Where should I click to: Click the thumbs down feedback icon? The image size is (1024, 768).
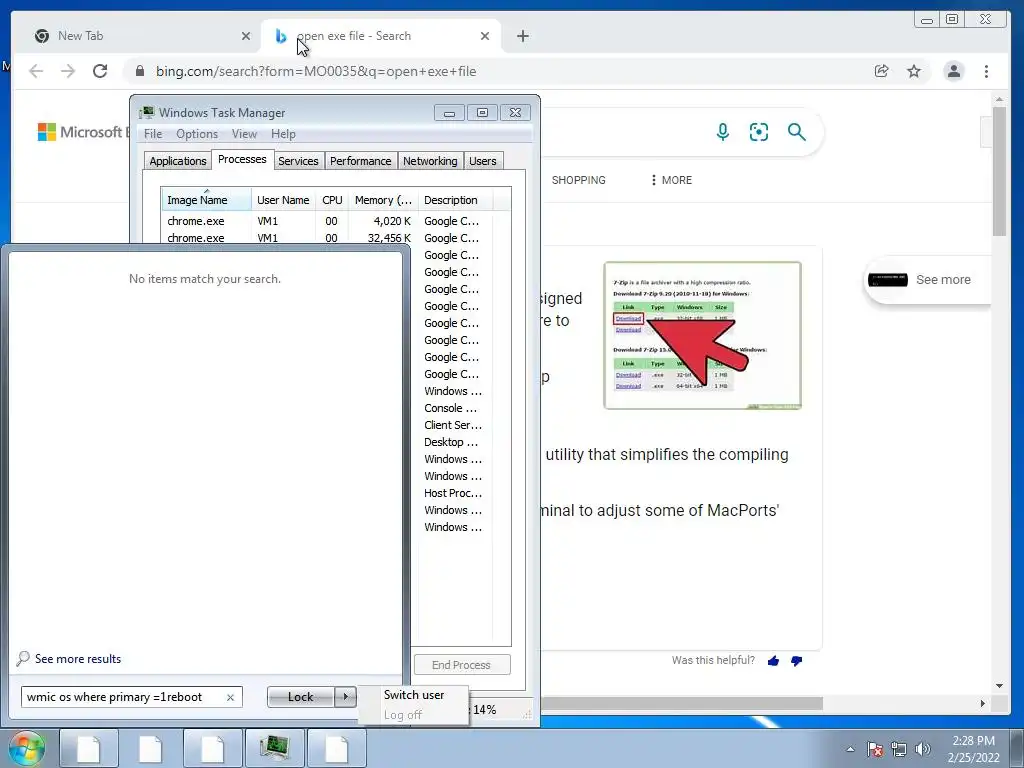click(796, 661)
